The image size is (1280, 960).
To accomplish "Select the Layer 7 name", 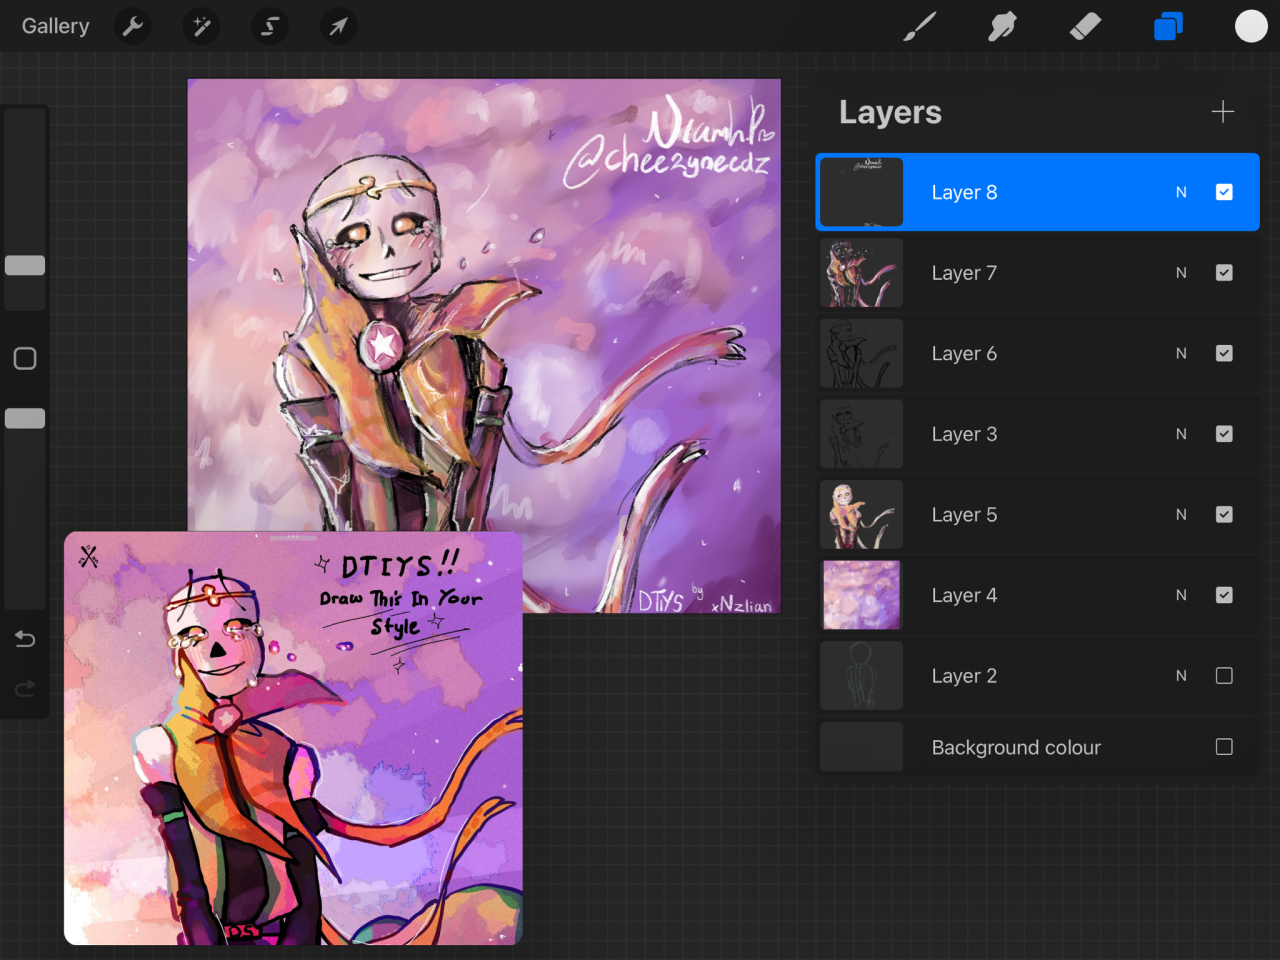I will click(x=964, y=273).
